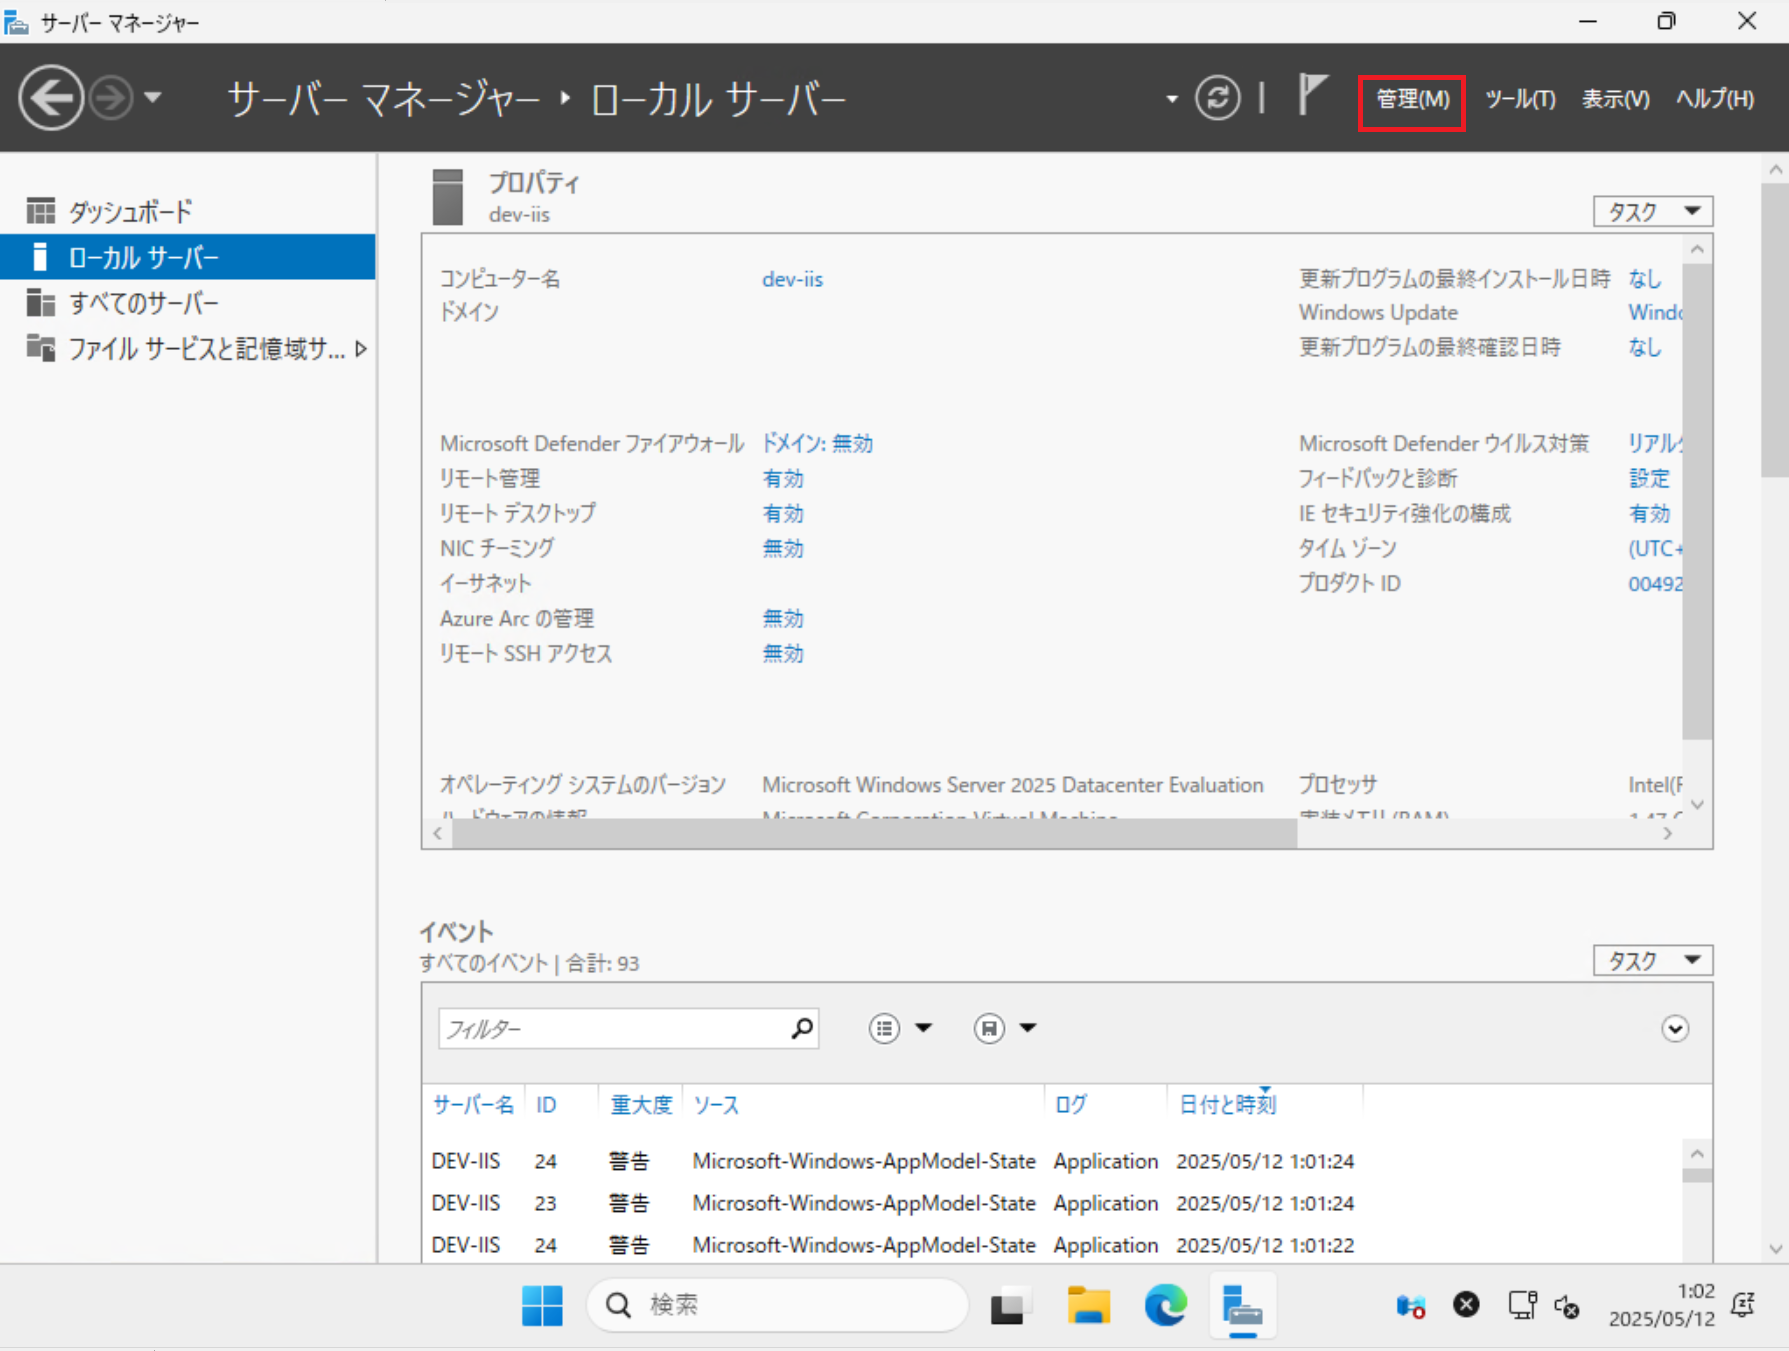
Task: Open File Explorer from the taskbar
Action: tap(1088, 1305)
